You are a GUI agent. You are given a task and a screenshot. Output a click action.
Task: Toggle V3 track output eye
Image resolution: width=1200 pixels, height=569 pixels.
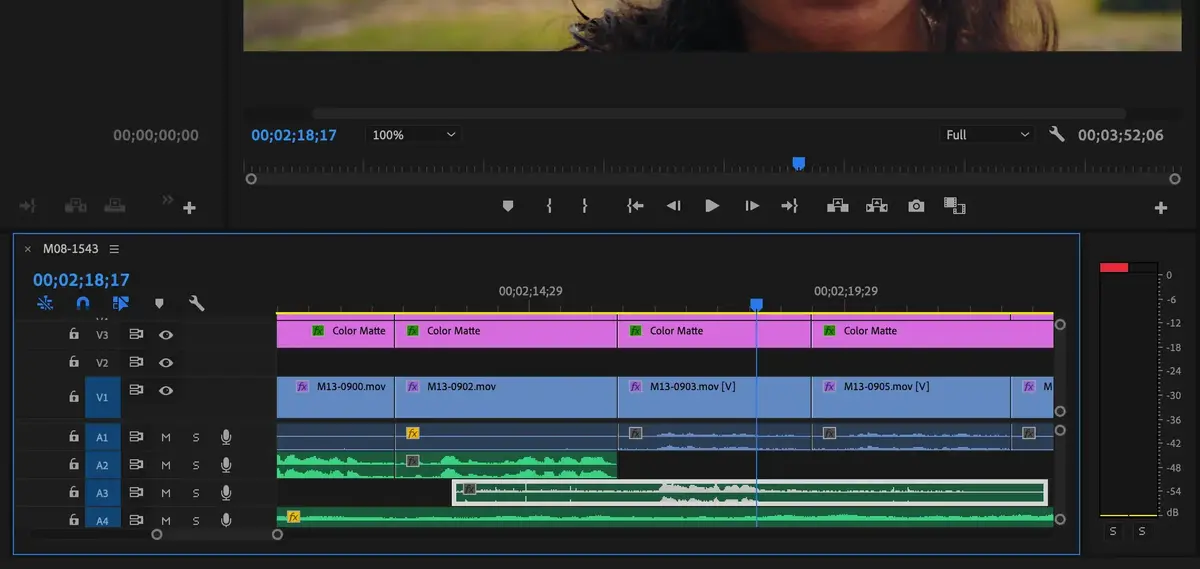pos(166,335)
